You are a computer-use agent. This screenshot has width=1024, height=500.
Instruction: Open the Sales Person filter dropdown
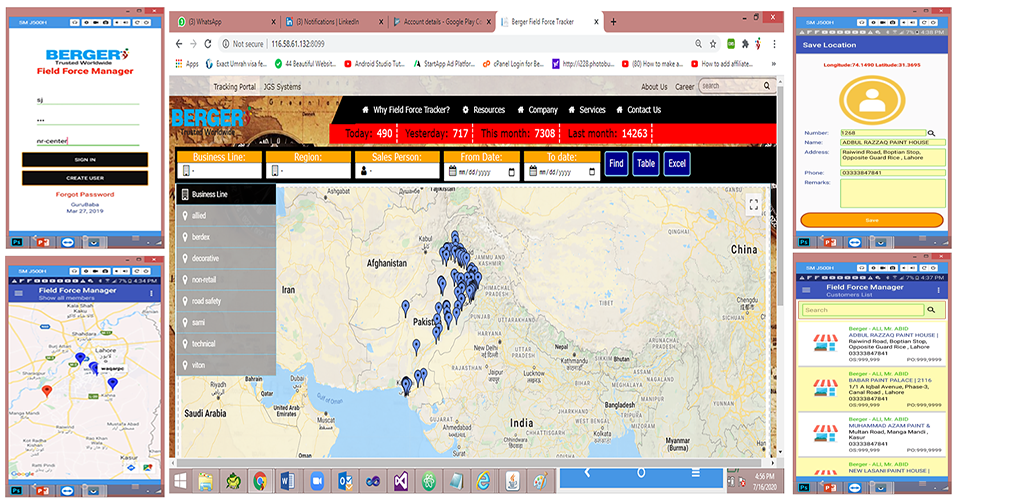[x=397, y=171]
